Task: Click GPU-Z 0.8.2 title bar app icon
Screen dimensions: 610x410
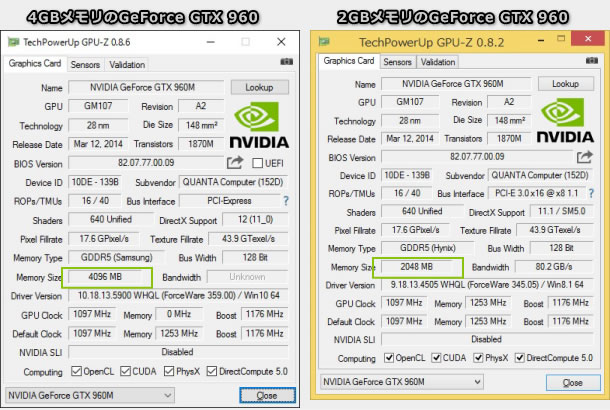Action: point(324,42)
